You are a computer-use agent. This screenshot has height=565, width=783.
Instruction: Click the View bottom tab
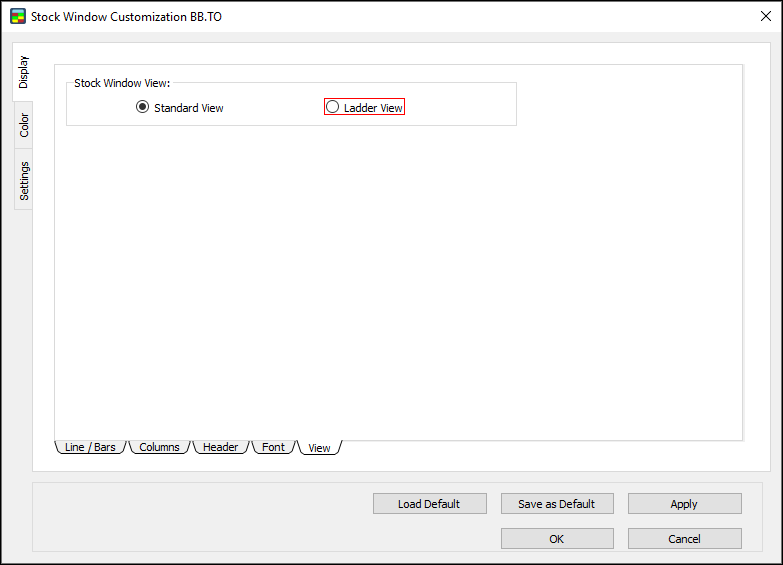click(x=319, y=448)
